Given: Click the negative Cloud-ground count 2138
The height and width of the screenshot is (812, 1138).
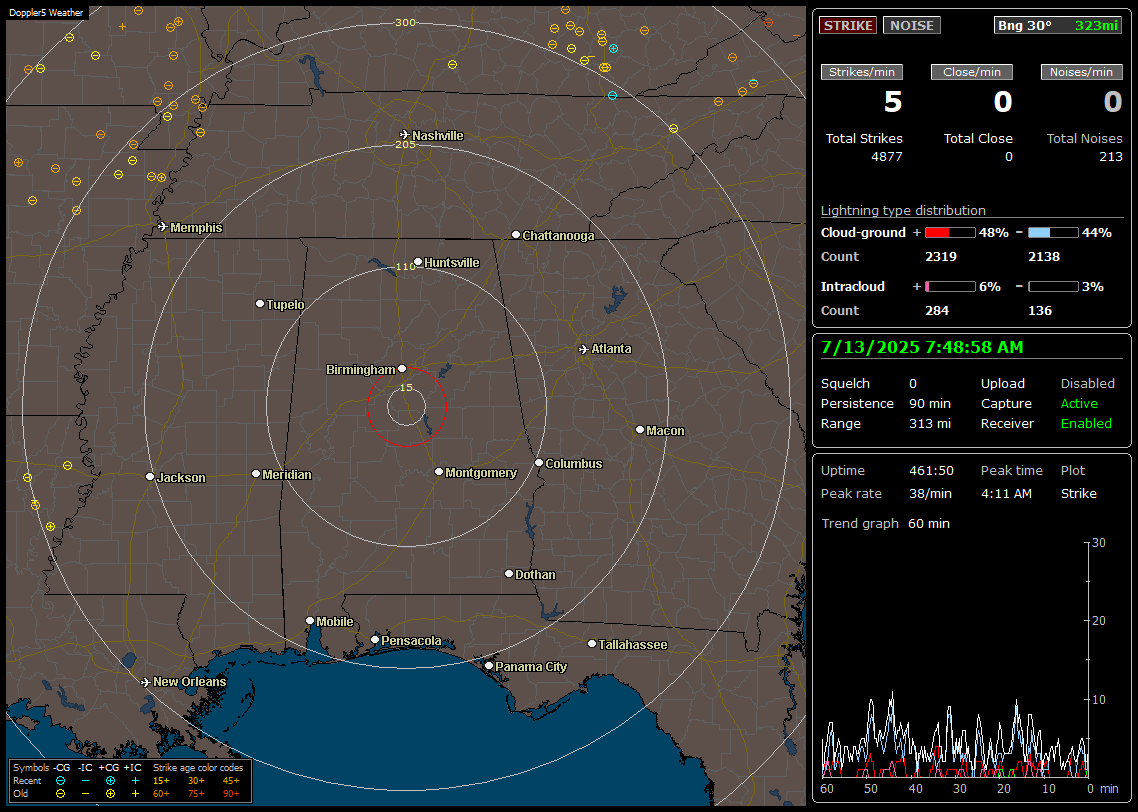Looking at the screenshot, I should point(1044,257).
